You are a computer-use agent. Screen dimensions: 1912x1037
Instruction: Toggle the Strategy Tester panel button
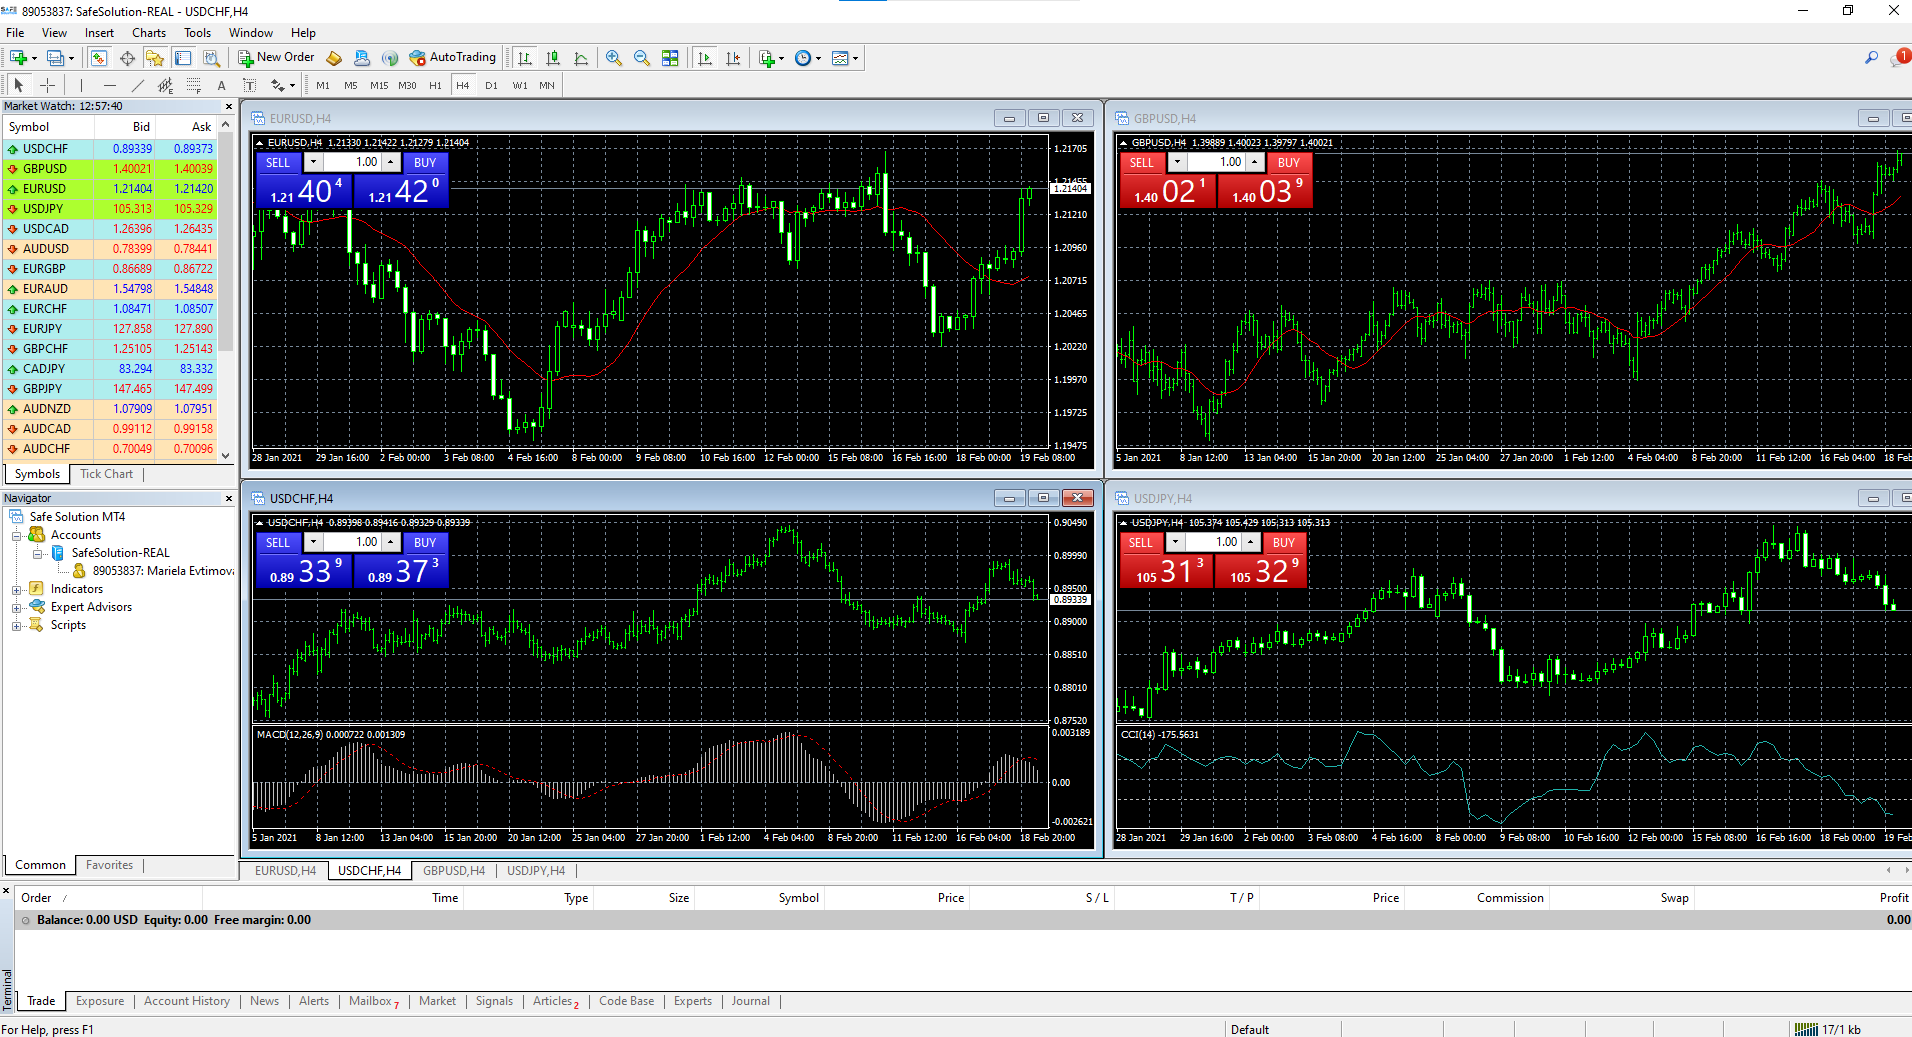point(211,58)
